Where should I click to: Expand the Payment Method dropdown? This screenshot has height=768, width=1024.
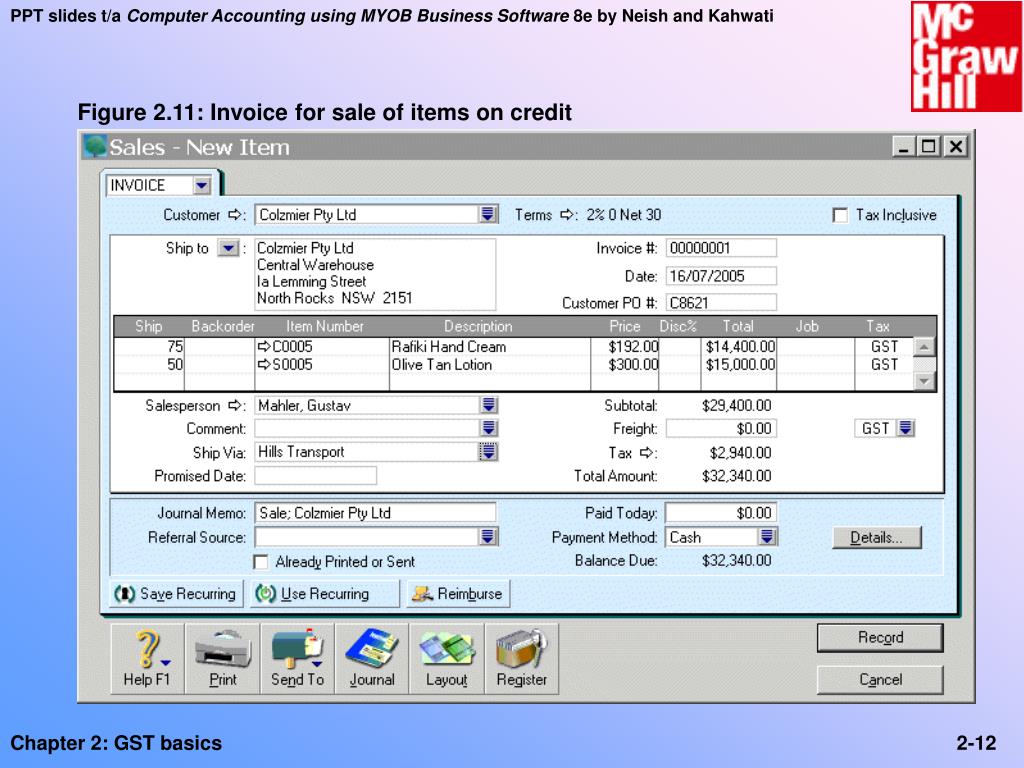point(767,537)
